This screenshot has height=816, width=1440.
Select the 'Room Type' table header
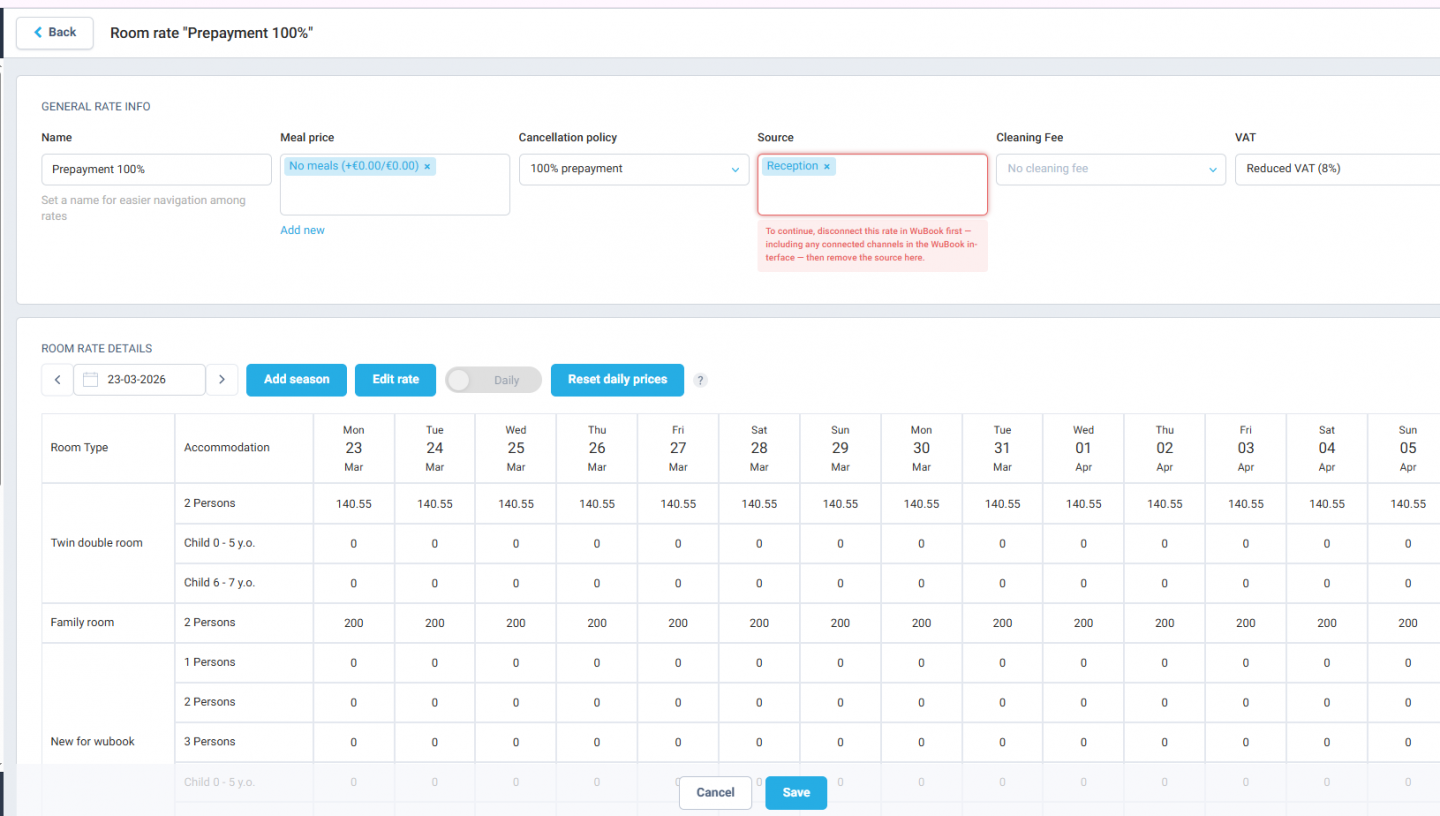79,447
